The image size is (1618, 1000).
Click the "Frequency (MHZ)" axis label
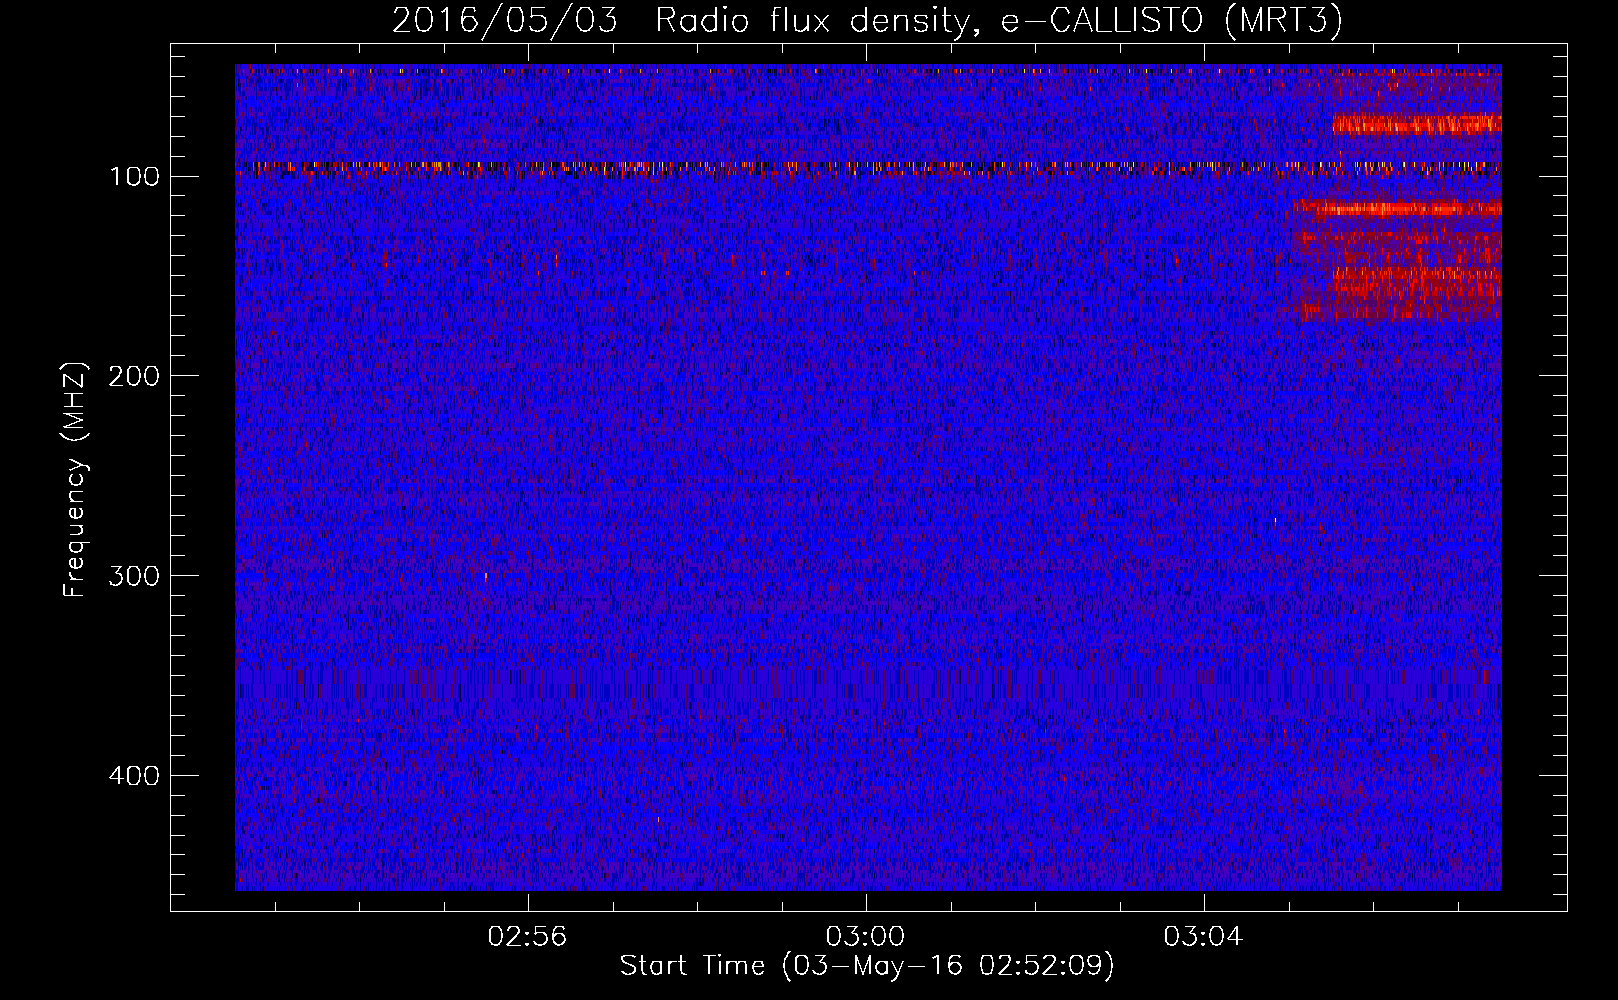pos(75,480)
